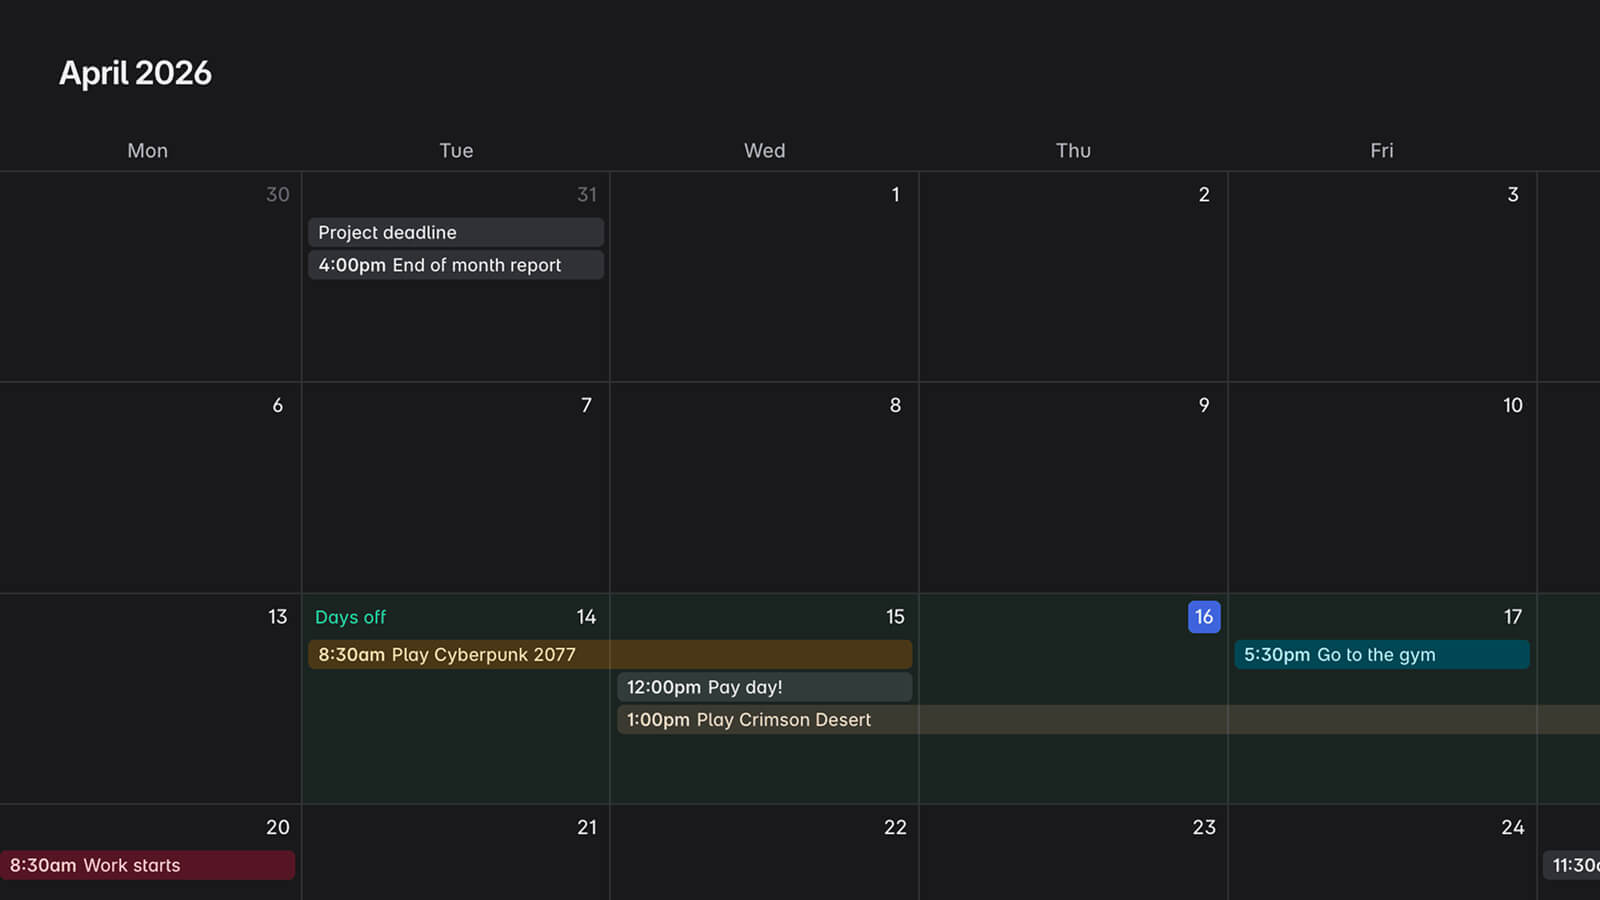Select April 8 date number
The width and height of the screenshot is (1600, 900).
click(896, 405)
